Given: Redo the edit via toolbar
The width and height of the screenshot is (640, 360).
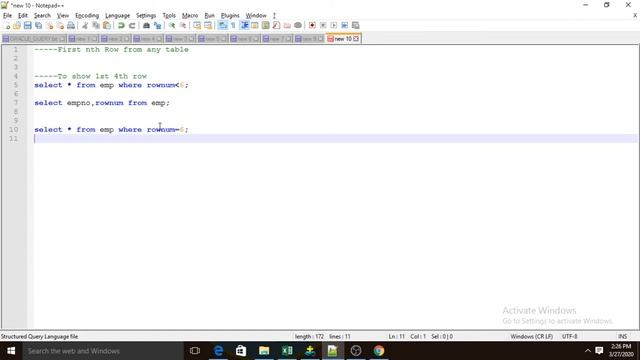Looking at the screenshot, I should (x=132, y=25).
